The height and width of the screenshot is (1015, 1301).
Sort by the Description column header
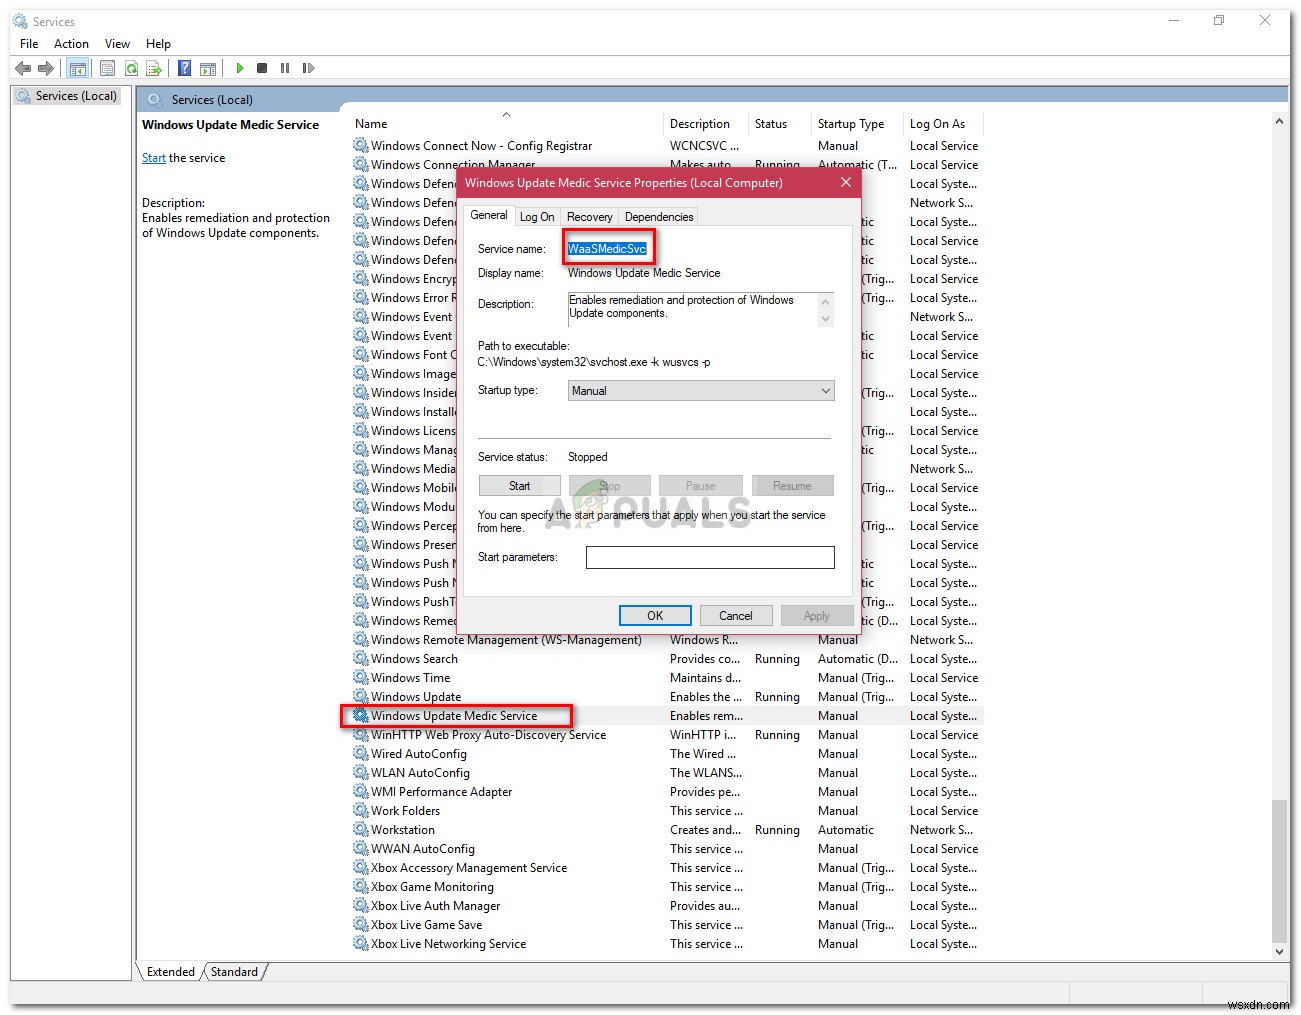tap(706, 124)
